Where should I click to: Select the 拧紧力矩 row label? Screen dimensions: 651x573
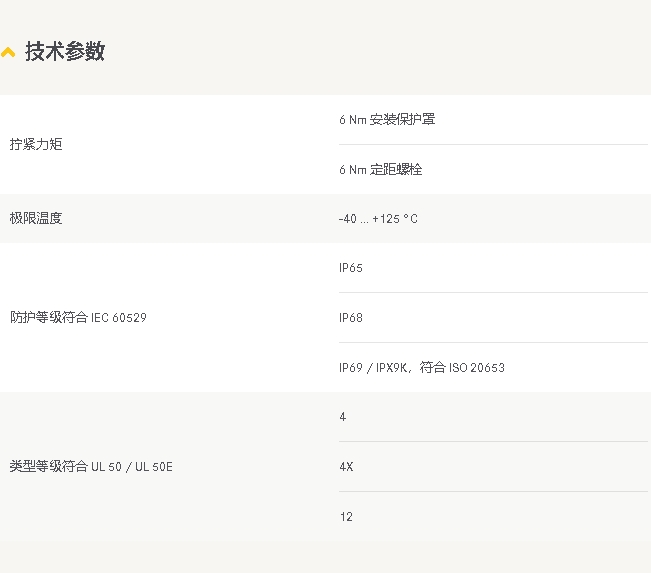coord(36,144)
